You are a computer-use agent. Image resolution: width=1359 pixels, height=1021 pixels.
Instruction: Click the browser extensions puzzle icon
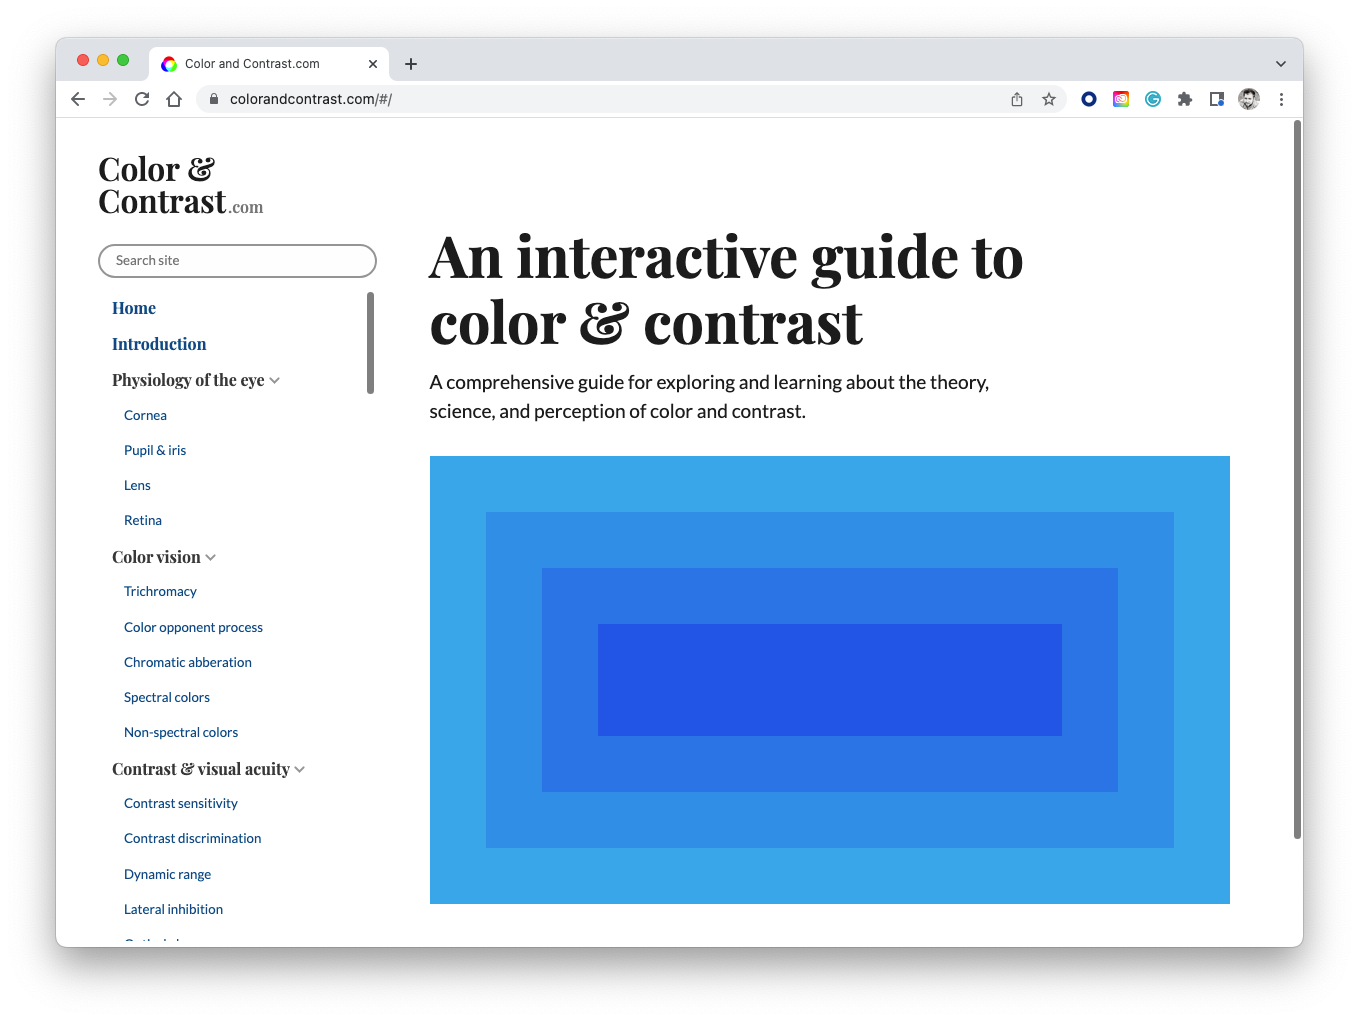pyautogui.click(x=1185, y=99)
